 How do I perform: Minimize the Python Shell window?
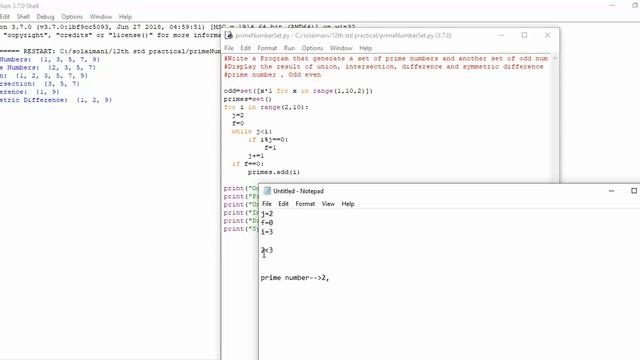pyautogui.click(x=612, y=5)
